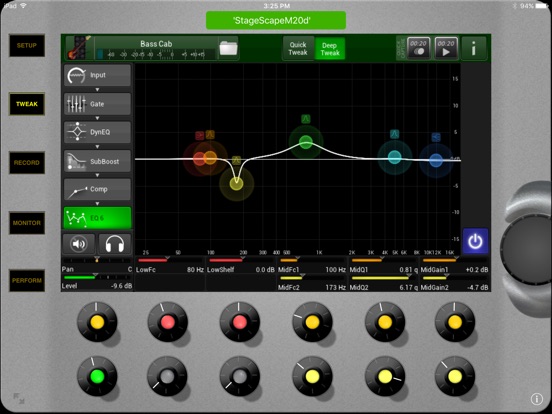Start Quick Capture recording at 00:20
The image size is (552, 414).
(419, 48)
